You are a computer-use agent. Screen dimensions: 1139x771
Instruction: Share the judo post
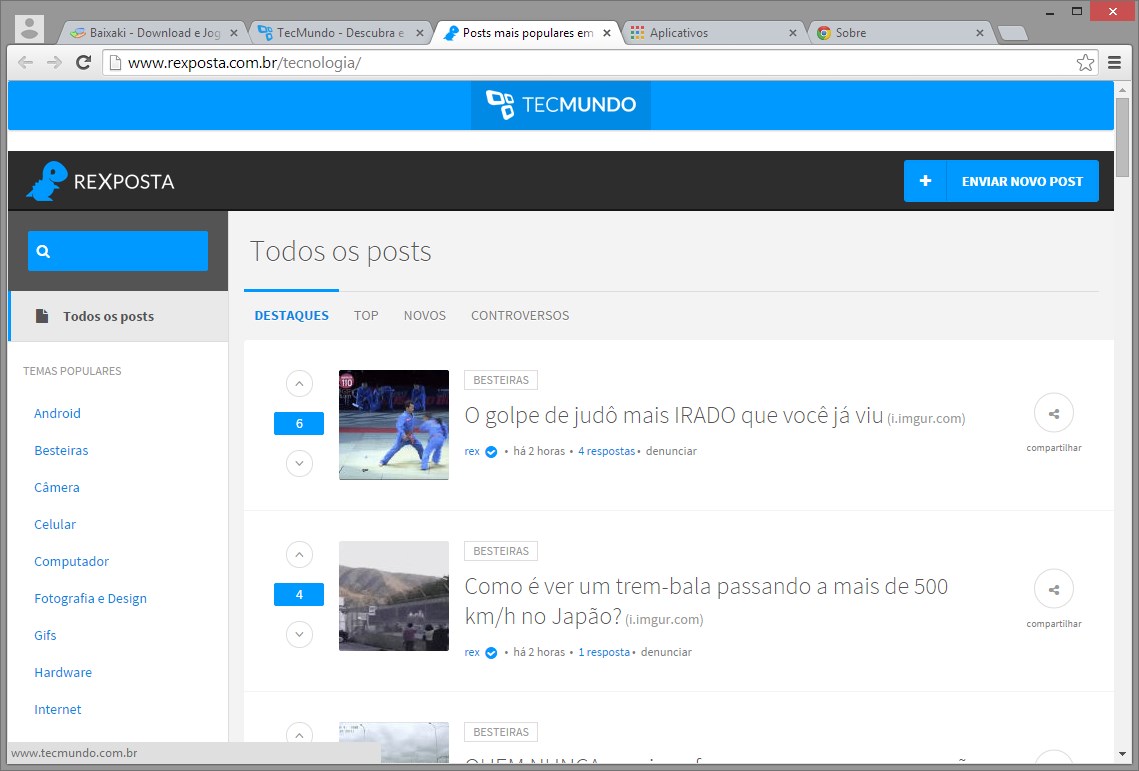pyautogui.click(x=1054, y=413)
